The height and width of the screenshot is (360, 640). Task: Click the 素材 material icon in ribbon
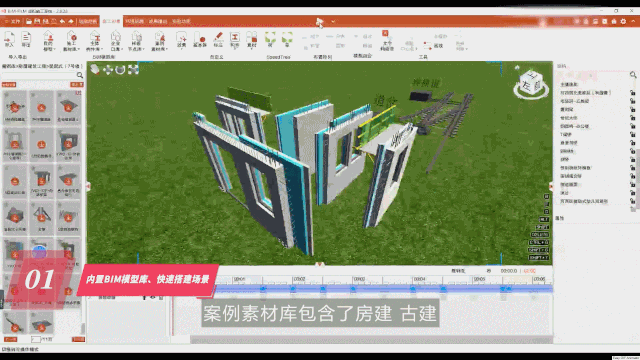coord(251,40)
